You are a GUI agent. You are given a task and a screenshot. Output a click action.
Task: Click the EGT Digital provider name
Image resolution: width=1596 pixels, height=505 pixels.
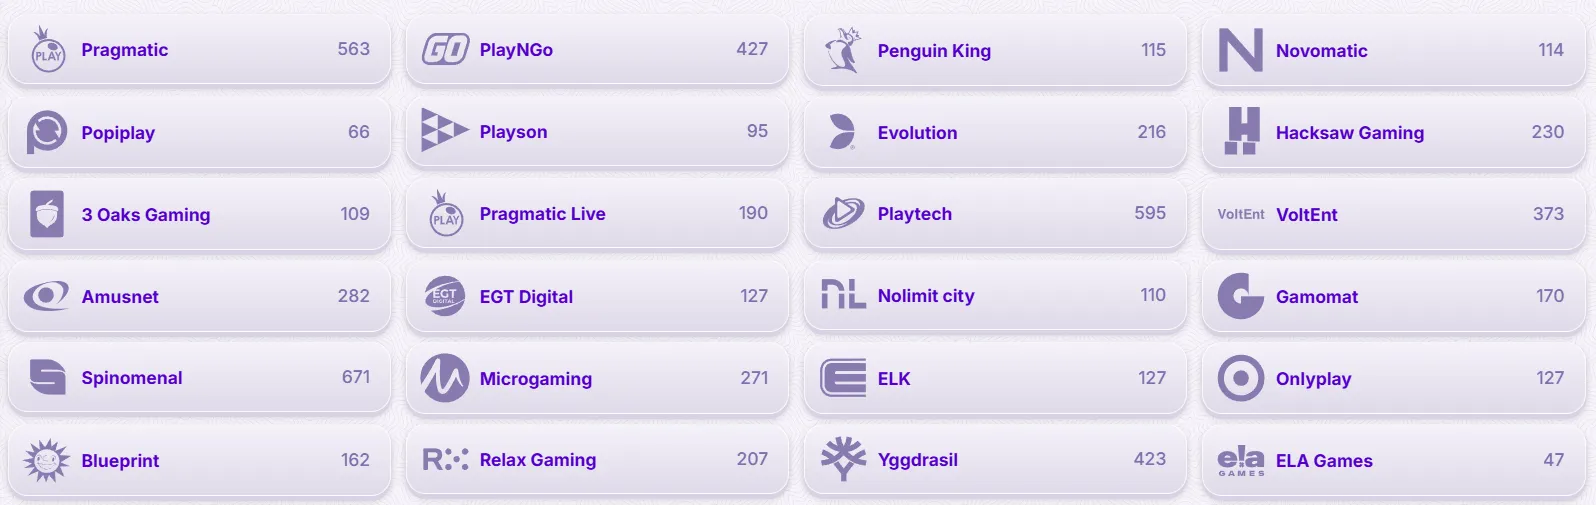526,297
